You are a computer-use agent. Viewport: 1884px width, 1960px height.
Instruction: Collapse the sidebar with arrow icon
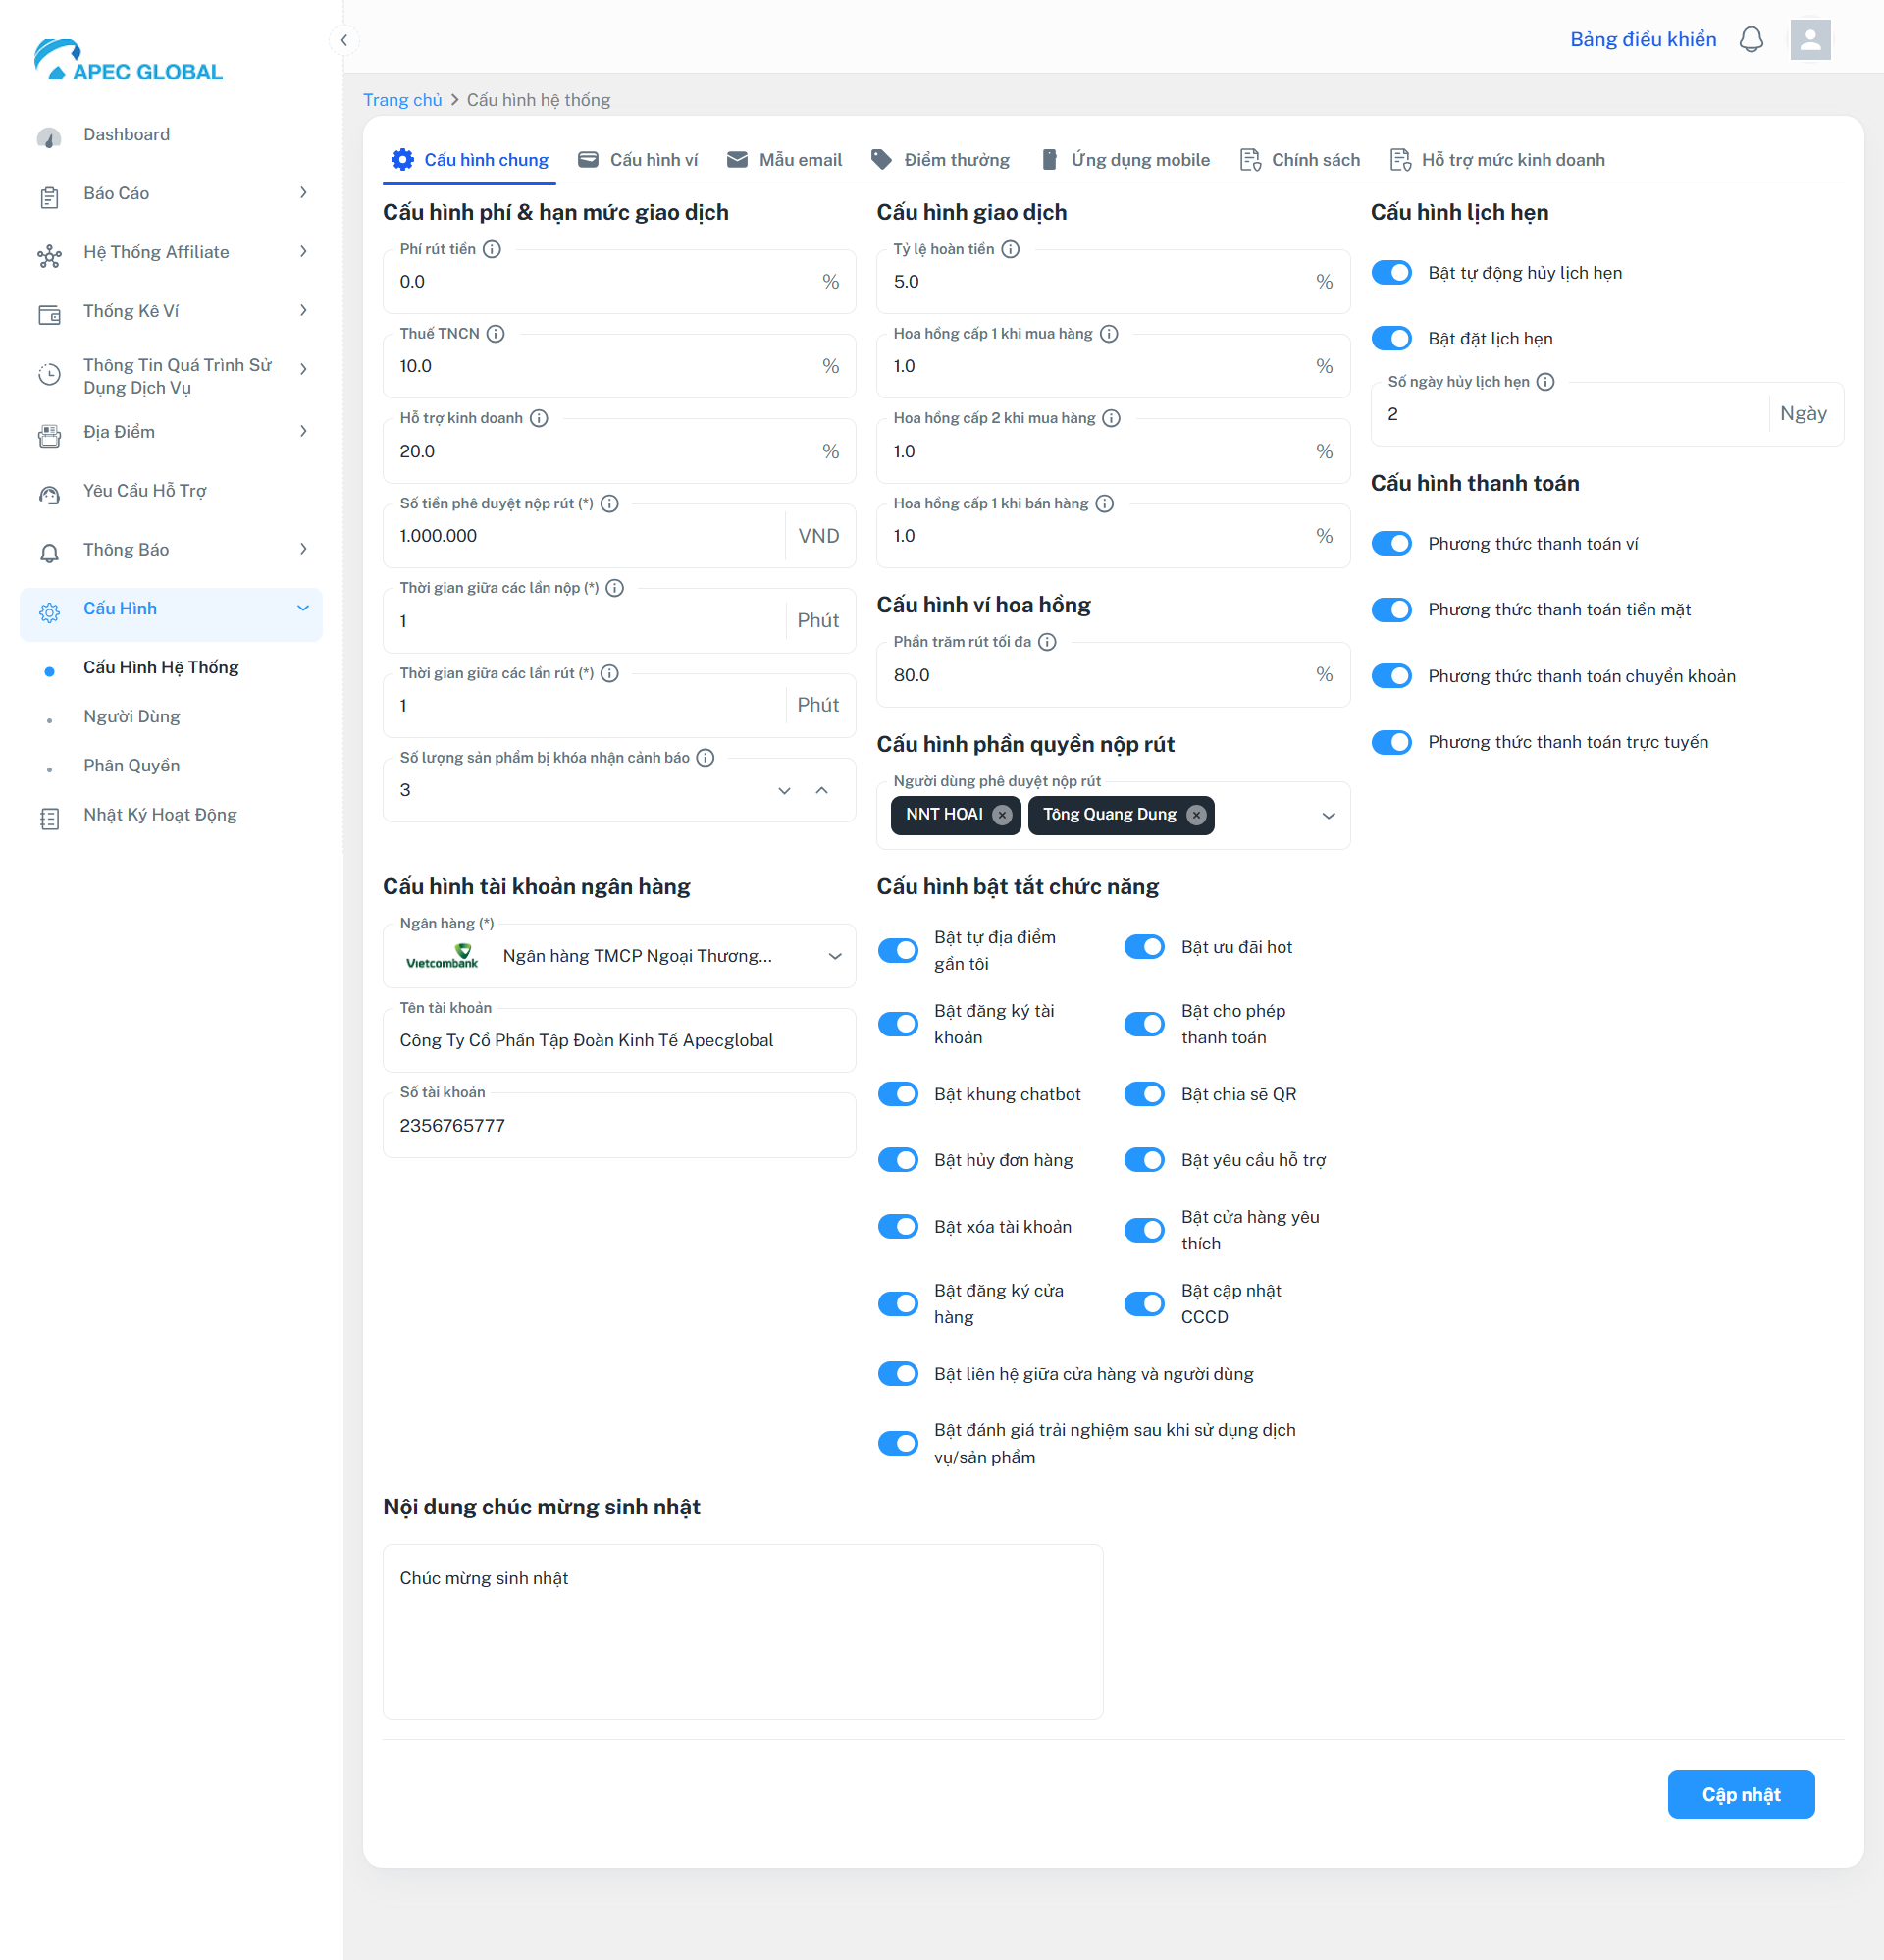pos(343,40)
